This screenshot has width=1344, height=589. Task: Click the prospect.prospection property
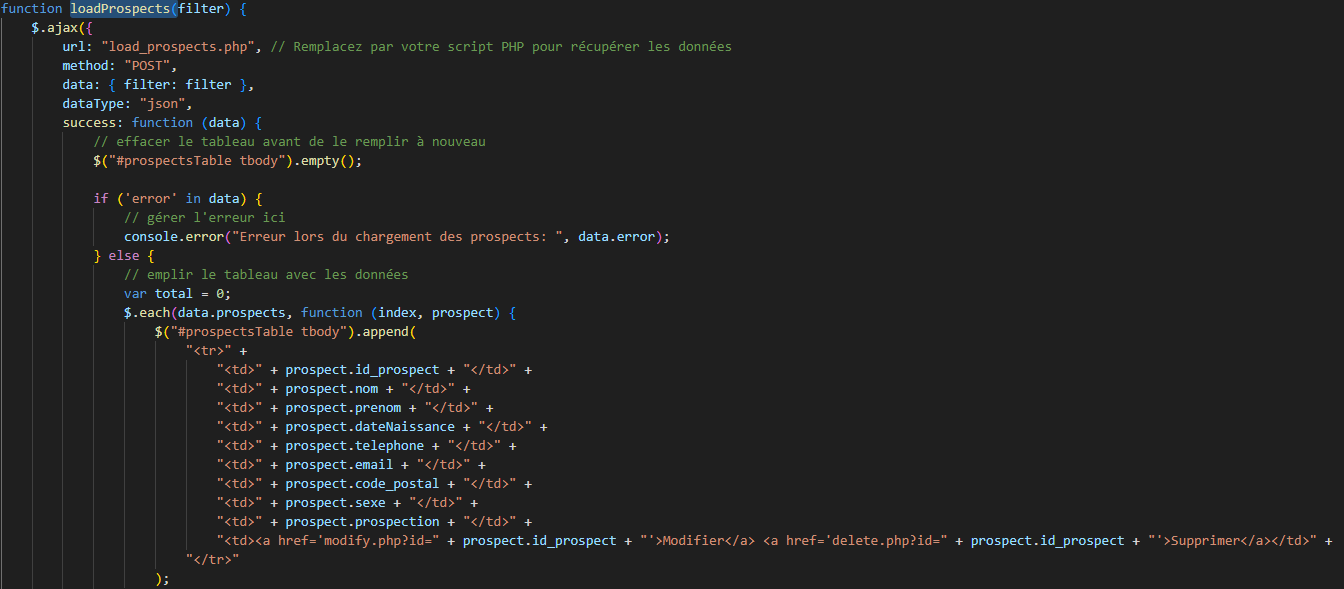click(362, 522)
